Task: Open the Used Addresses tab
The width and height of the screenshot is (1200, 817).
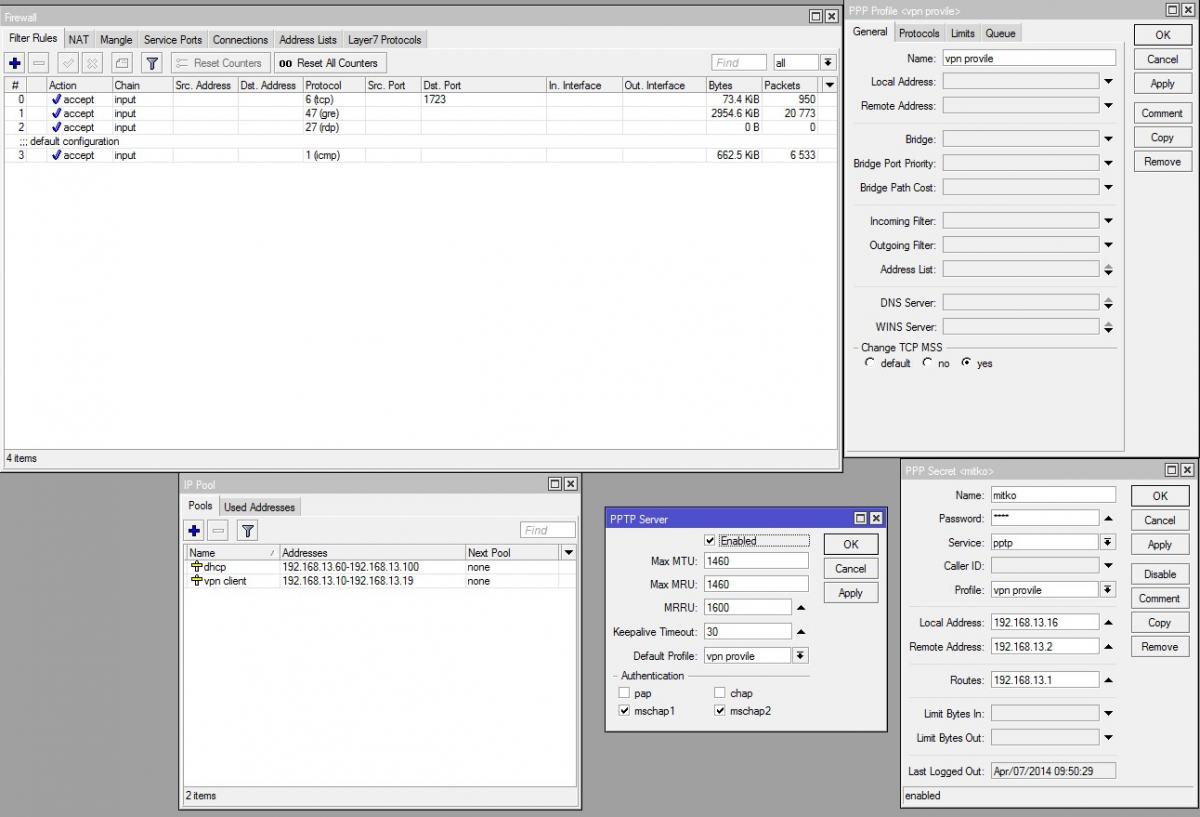Action: (259, 507)
